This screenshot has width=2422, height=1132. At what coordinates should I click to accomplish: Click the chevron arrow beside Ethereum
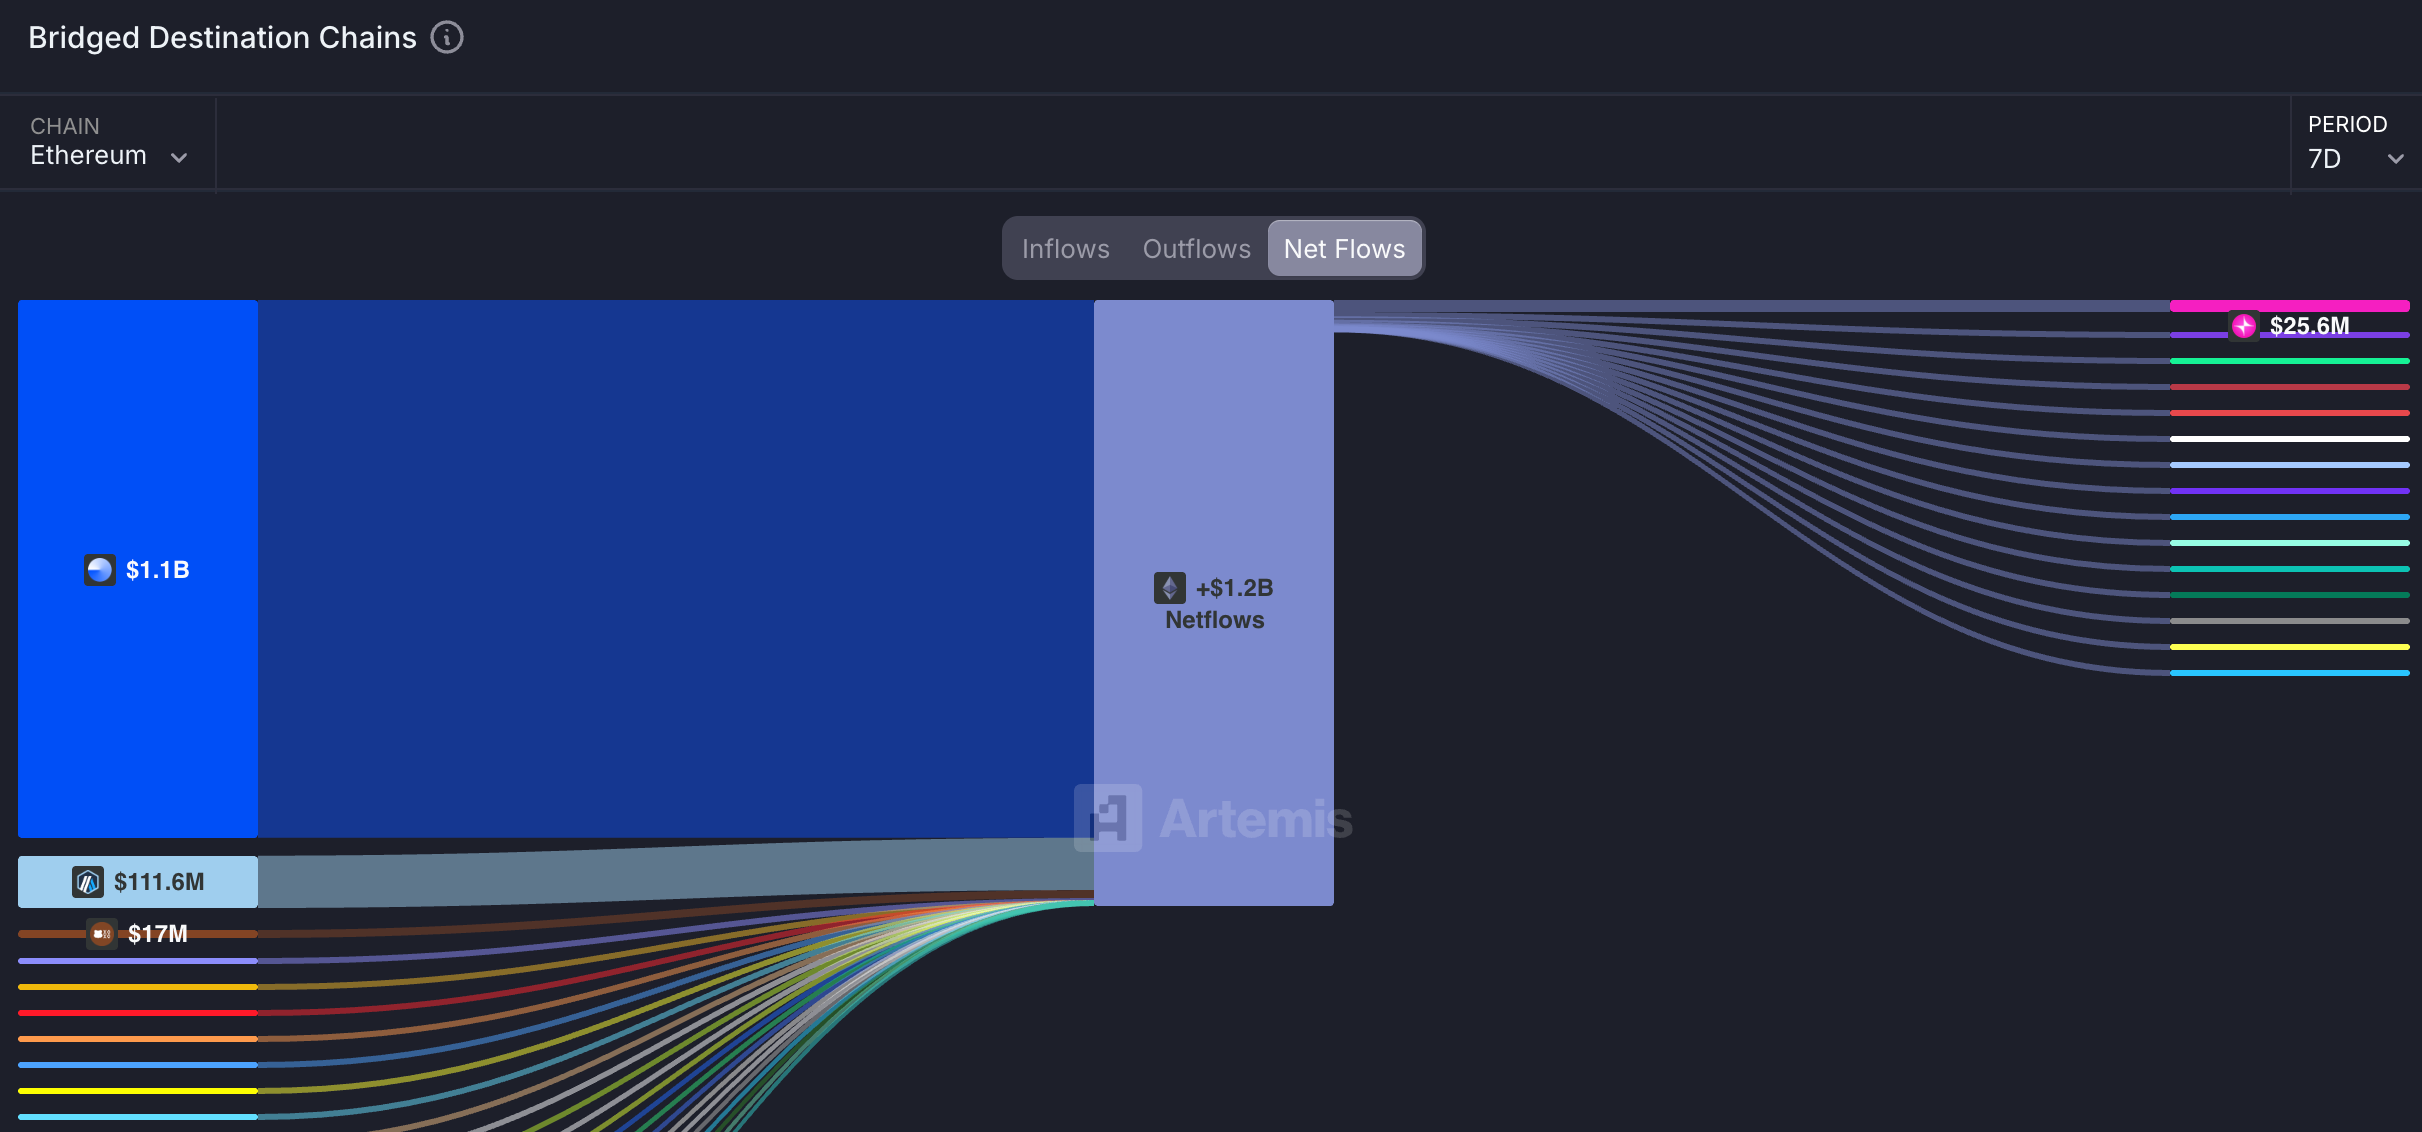[179, 158]
